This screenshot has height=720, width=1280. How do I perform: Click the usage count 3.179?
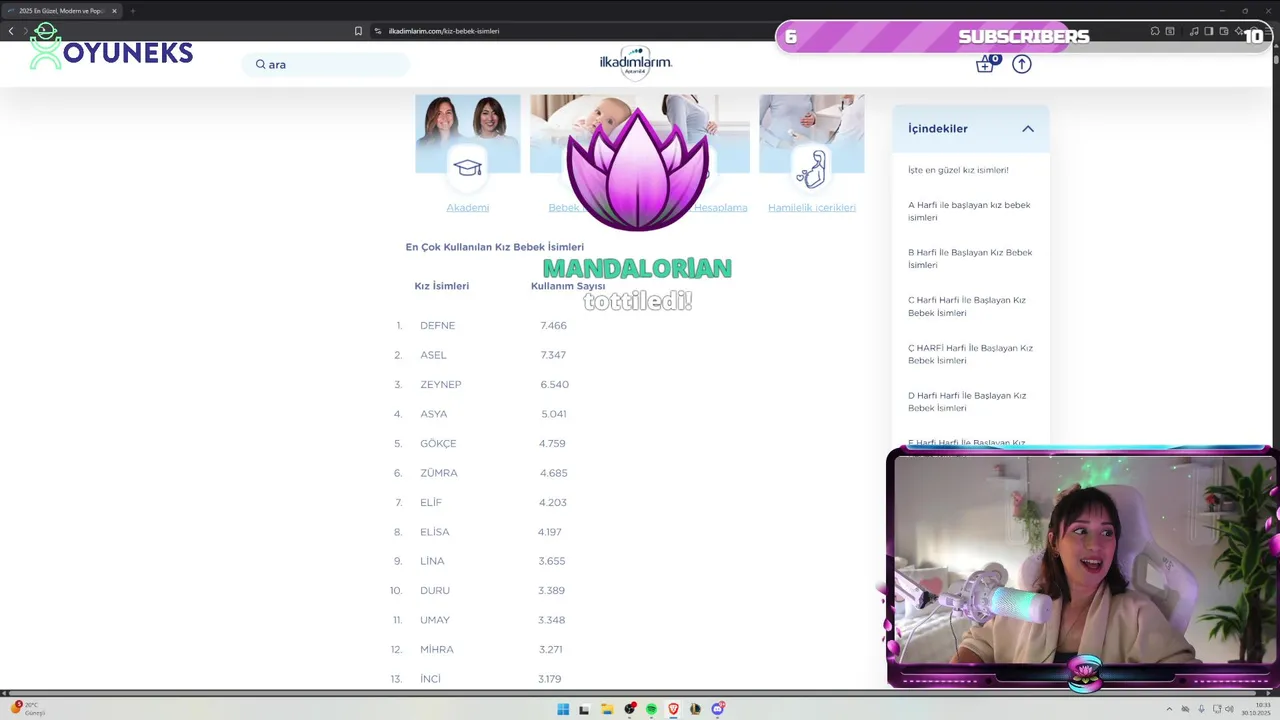[x=550, y=679]
